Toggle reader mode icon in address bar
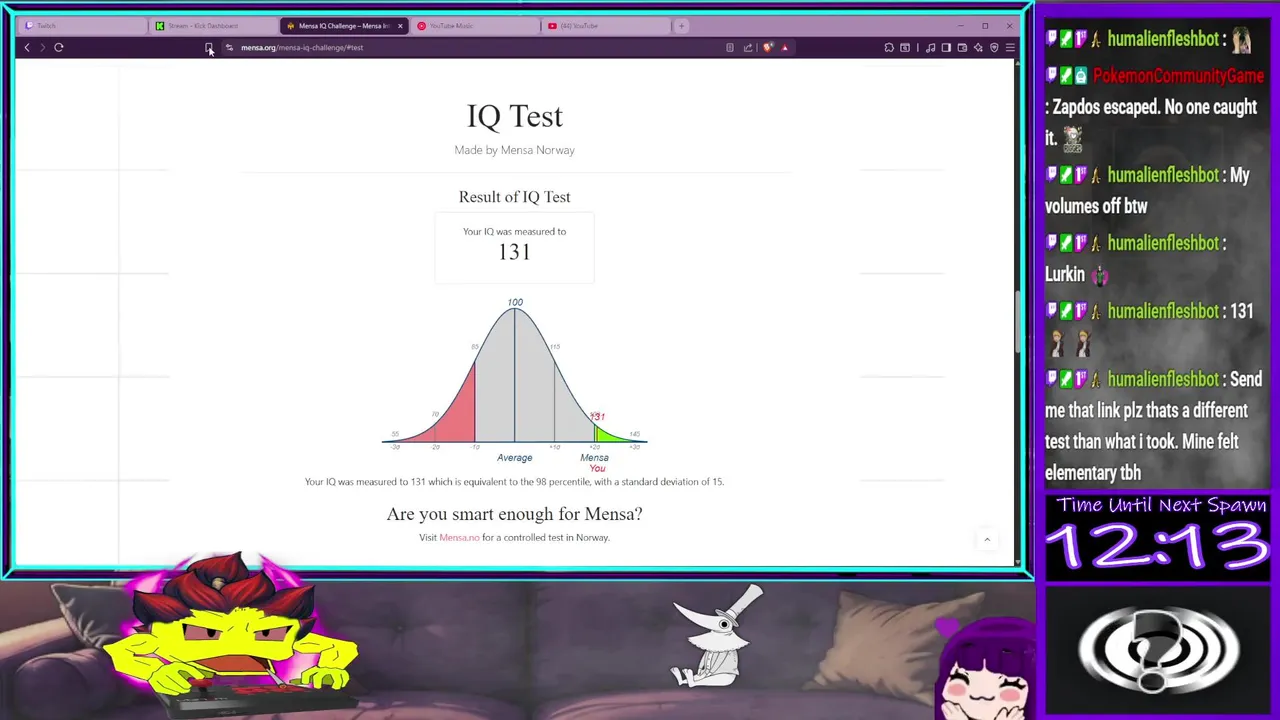The width and height of the screenshot is (1280, 720). pos(730,47)
